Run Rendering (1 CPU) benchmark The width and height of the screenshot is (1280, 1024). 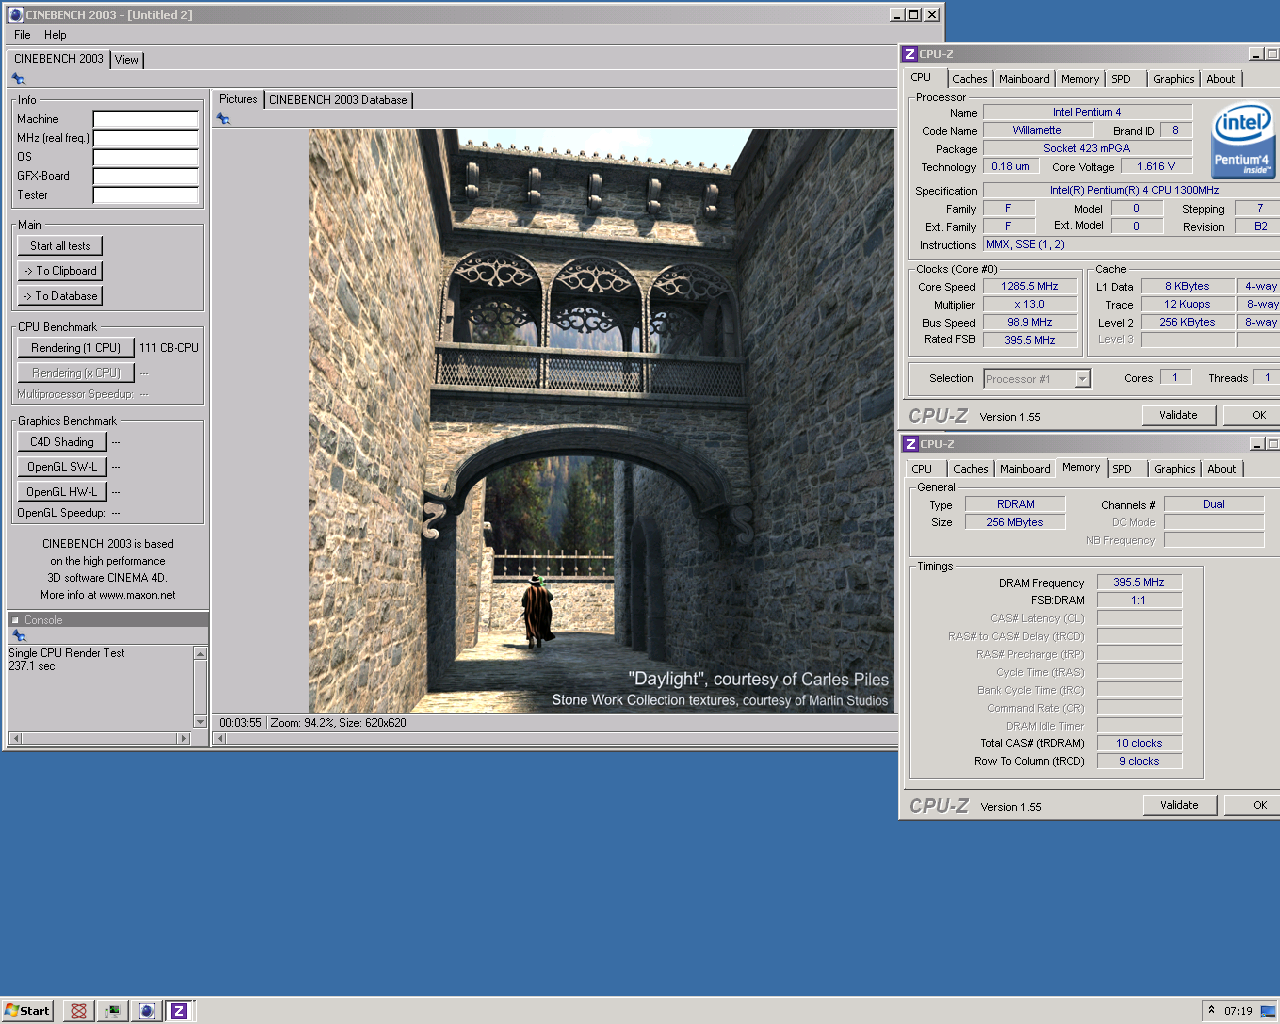pos(76,348)
